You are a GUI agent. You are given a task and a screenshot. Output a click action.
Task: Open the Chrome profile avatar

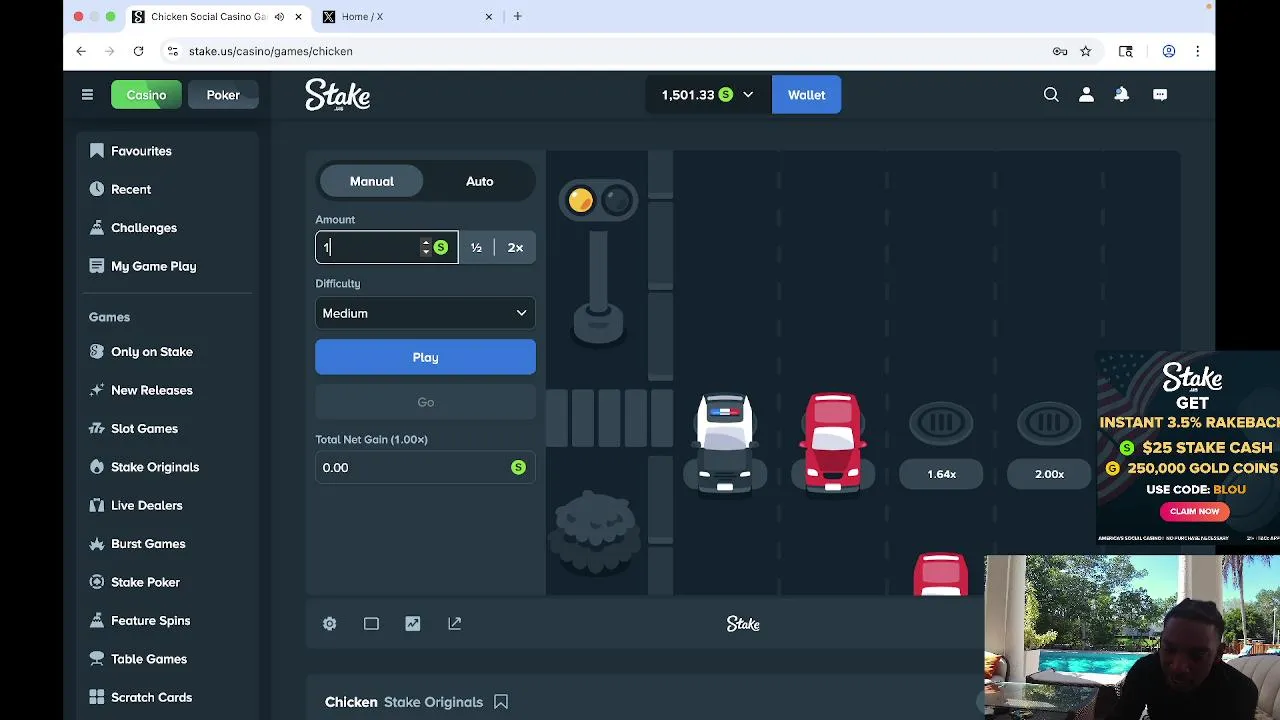(1168, 51)
